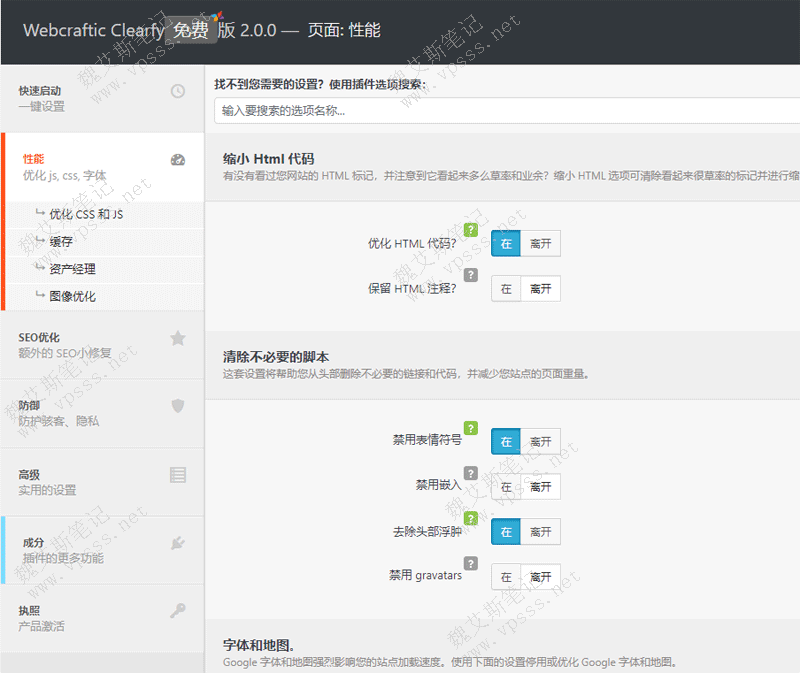Enable the 保留 HTML 注释 option

click(x=506, y=288)
